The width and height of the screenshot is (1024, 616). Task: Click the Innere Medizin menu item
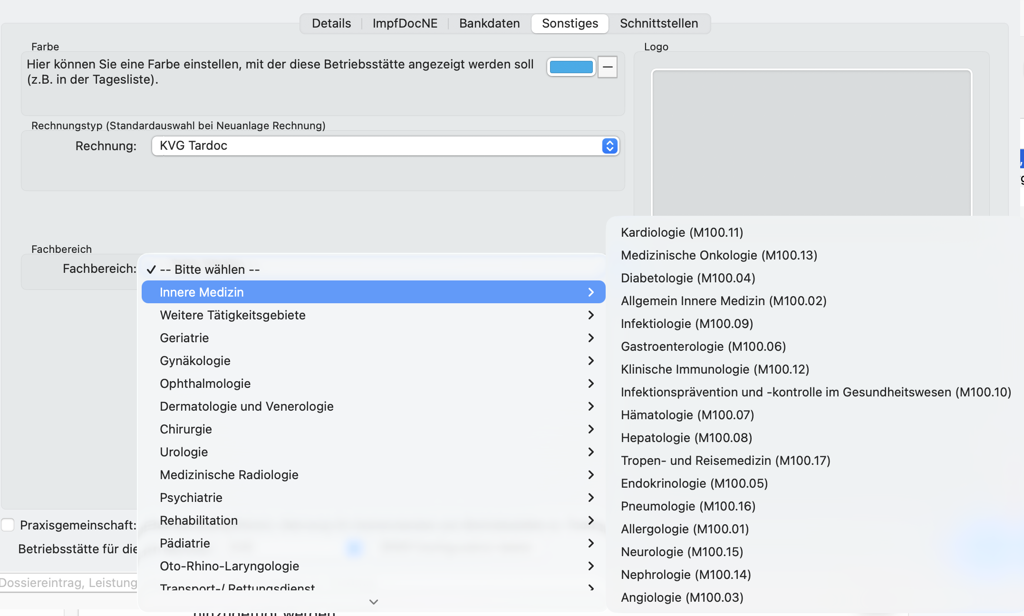(x=373, y=292)
